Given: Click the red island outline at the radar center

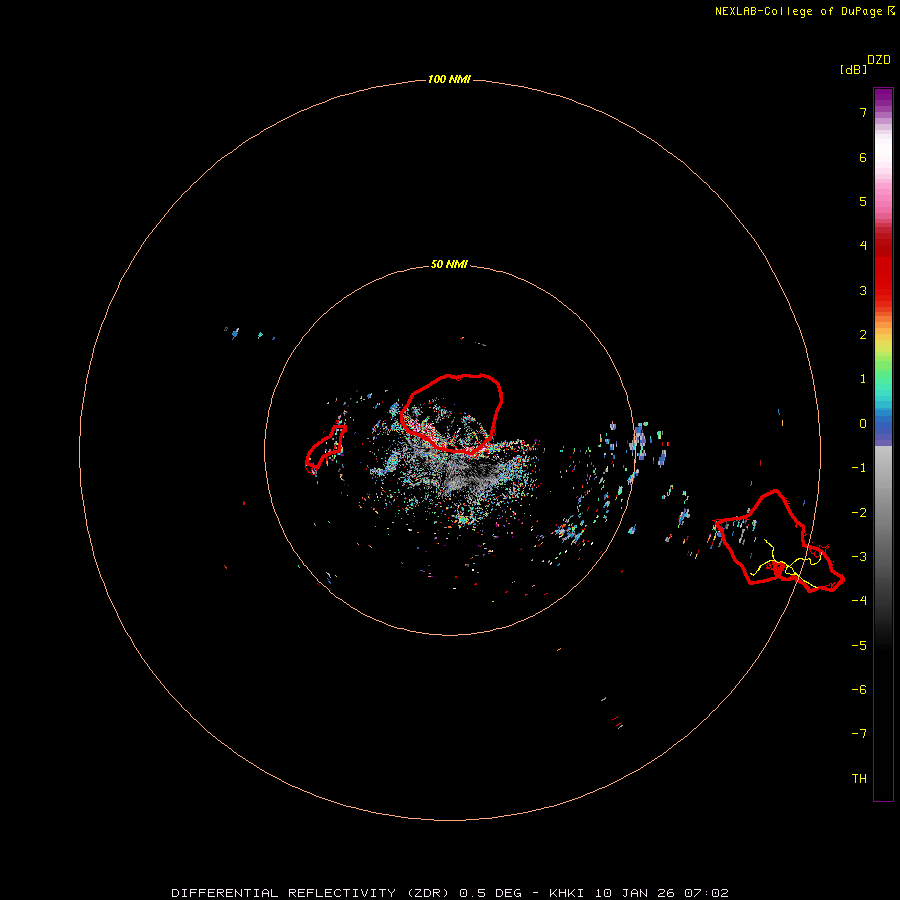Looking at the screenshot, I should coord(451,413).
